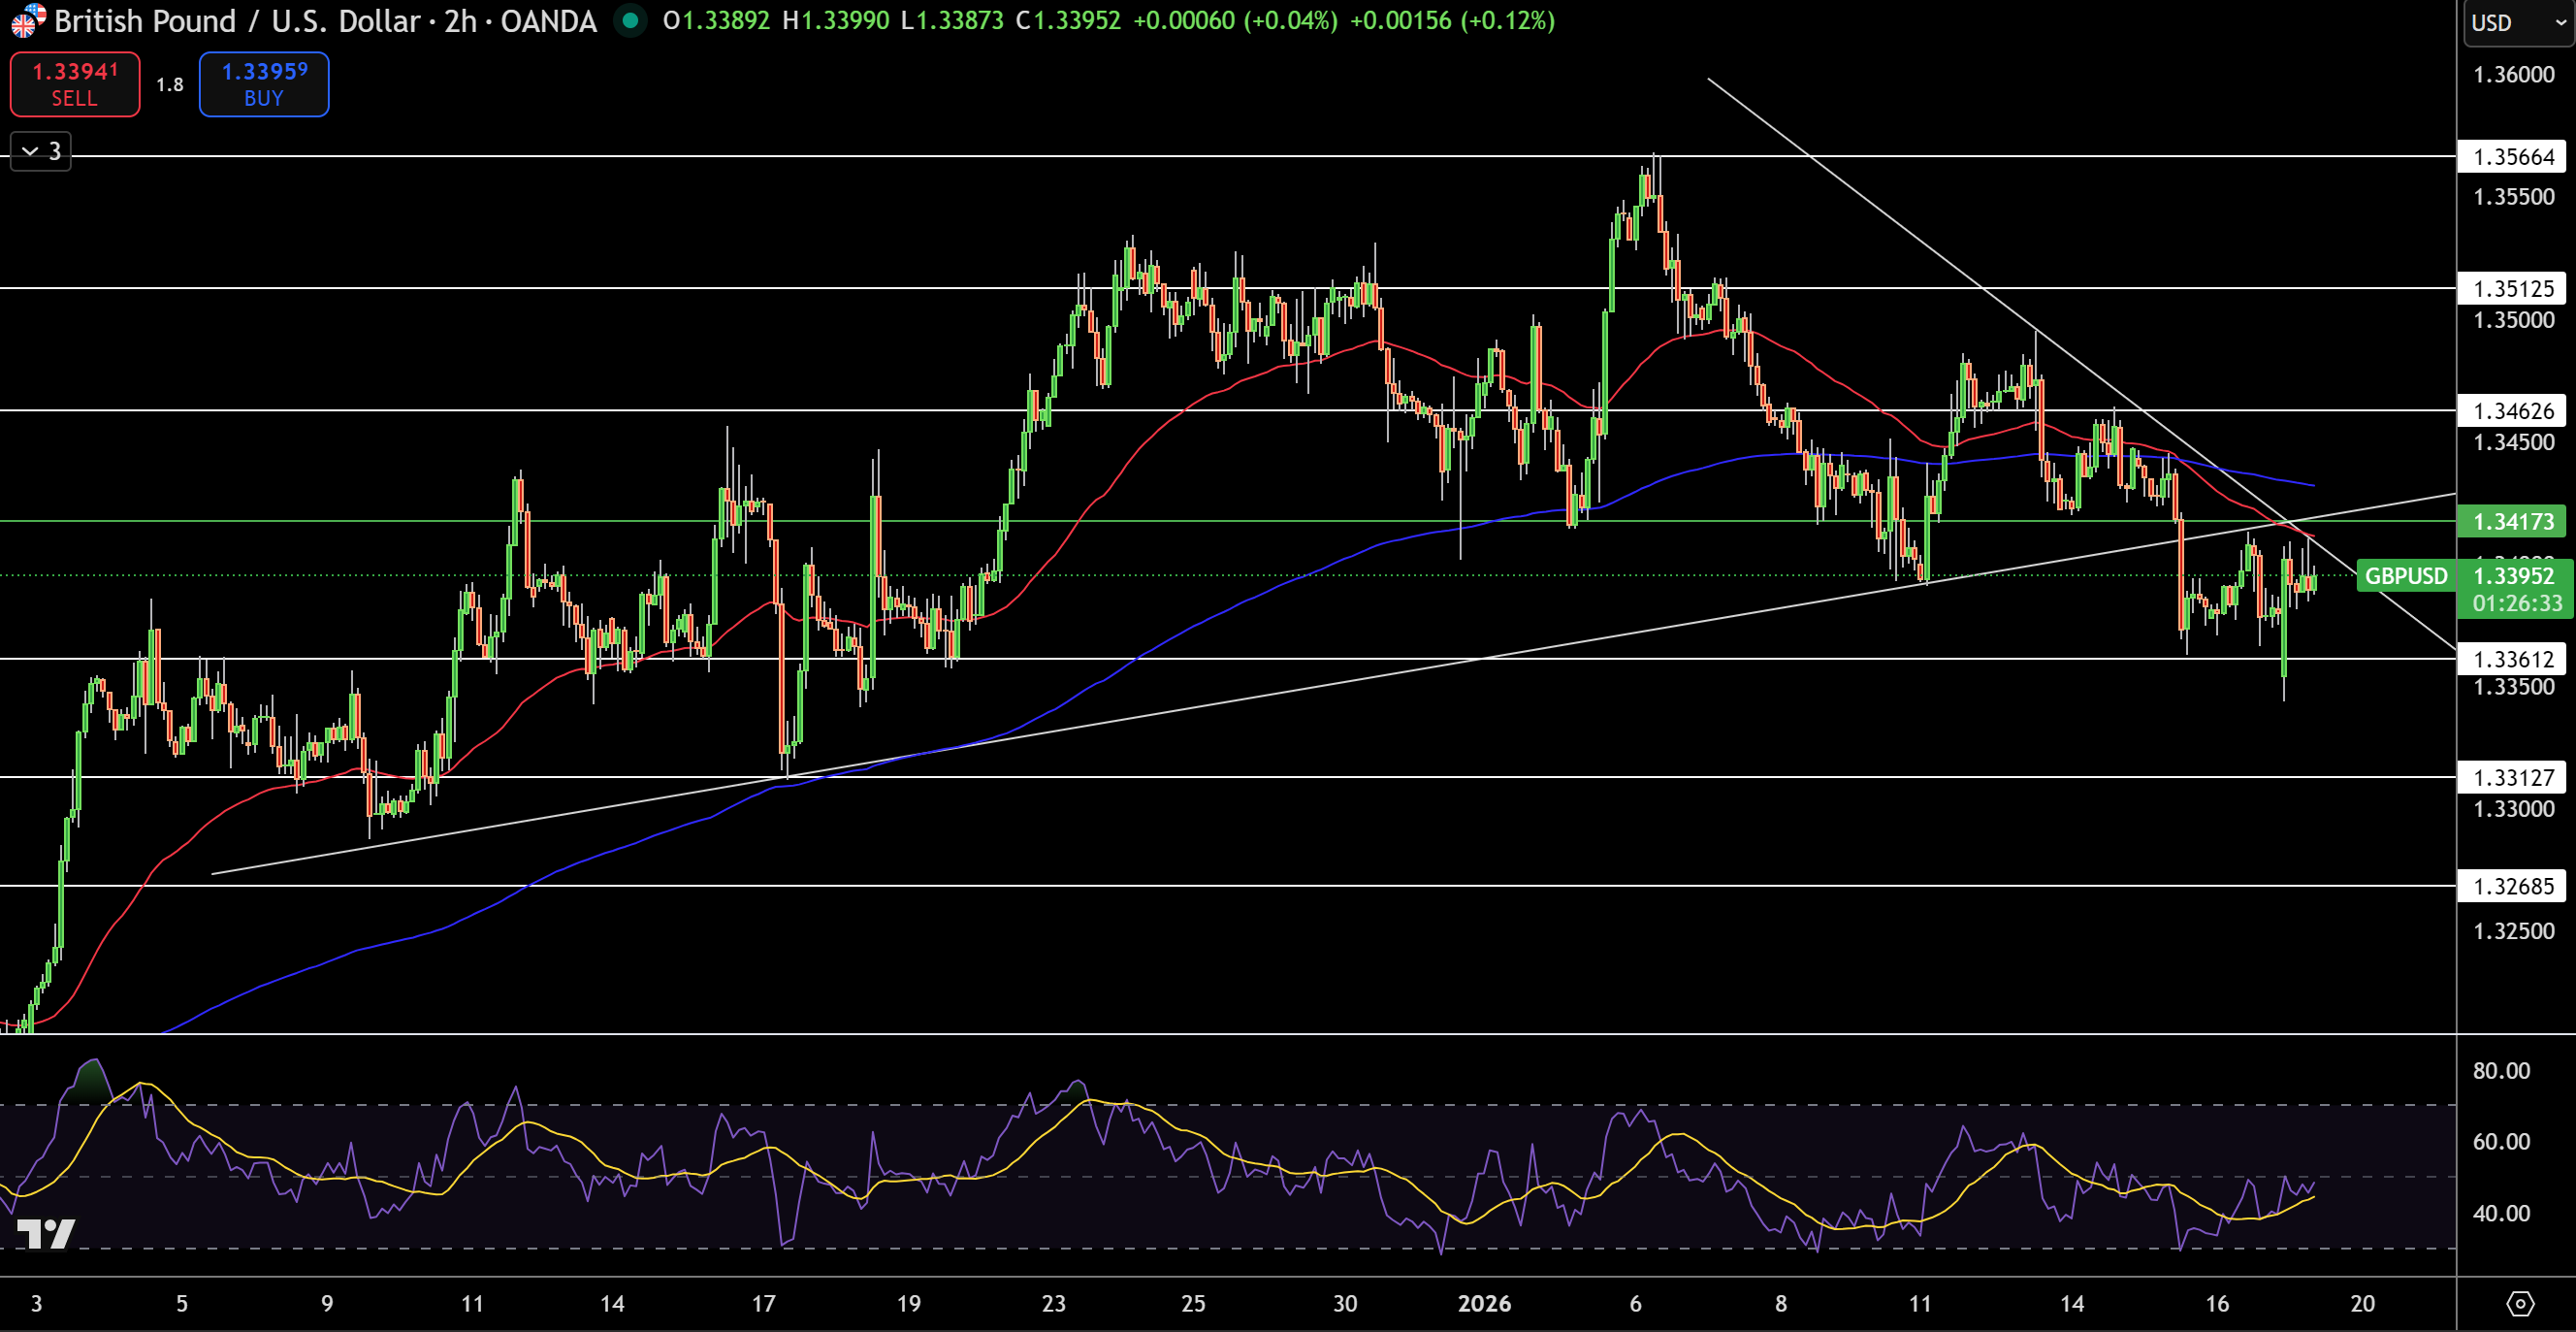Screen dimensions: 2576x1332
Task: Click the TradingView logo watermark
Action: tap(45, 1233)
